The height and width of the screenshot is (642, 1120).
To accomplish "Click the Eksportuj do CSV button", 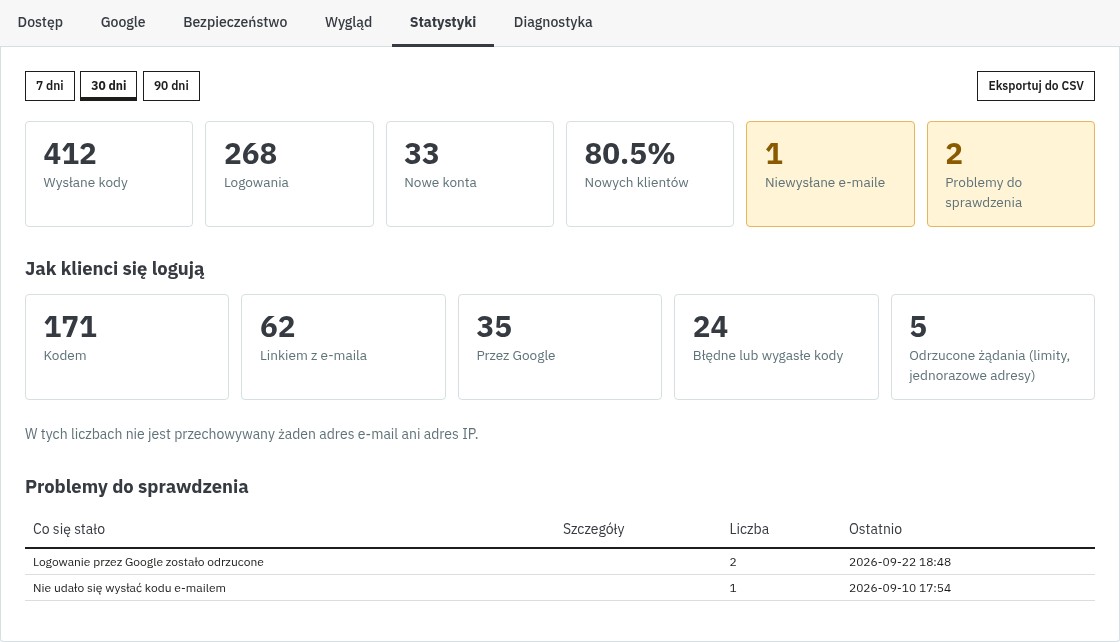I will coord(1036,86).
